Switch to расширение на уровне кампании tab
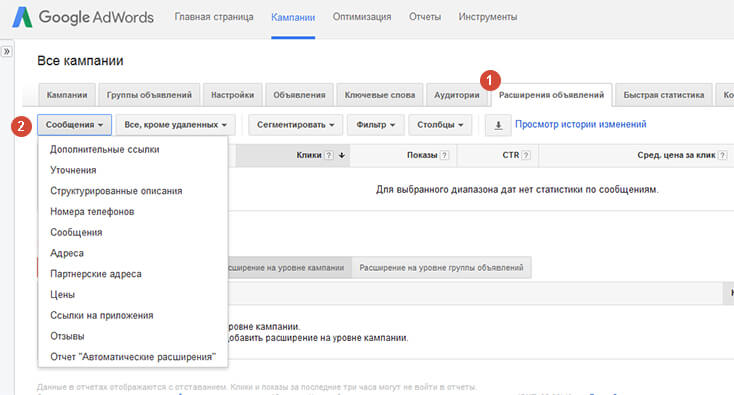This screenshot has height=395, width=734. coord(289,268)
